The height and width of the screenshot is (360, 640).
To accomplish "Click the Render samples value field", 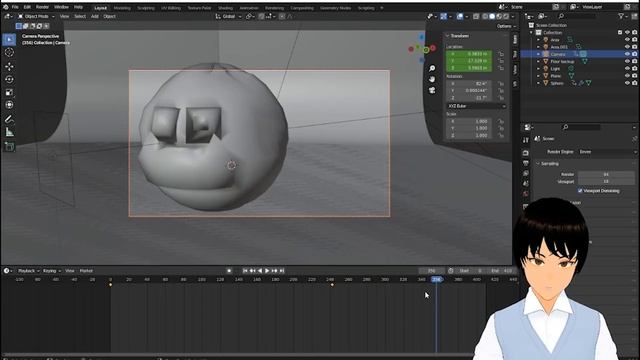I will click(606, 174).
